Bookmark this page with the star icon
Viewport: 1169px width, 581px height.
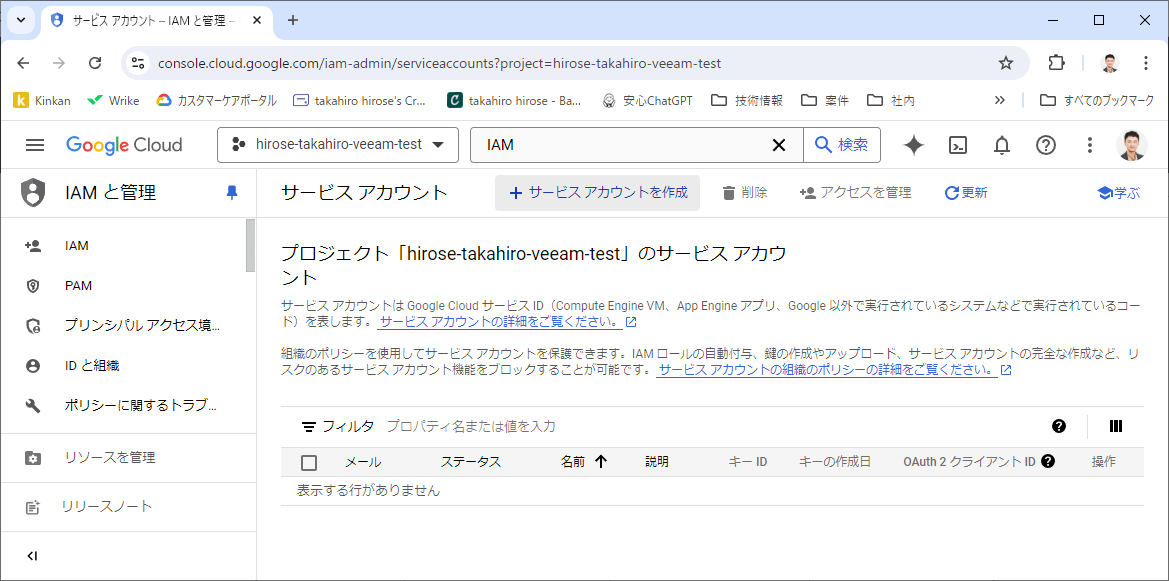pos(1006,63)
